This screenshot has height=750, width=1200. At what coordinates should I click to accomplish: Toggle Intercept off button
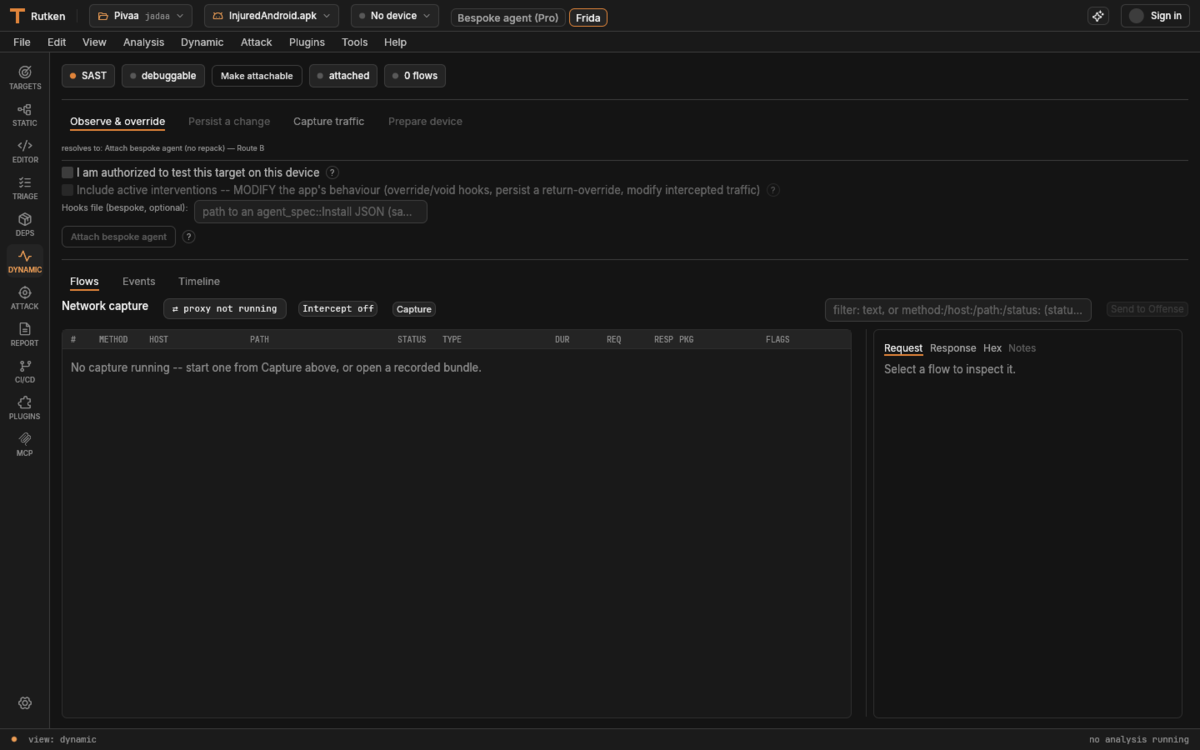tap(338, 309)
